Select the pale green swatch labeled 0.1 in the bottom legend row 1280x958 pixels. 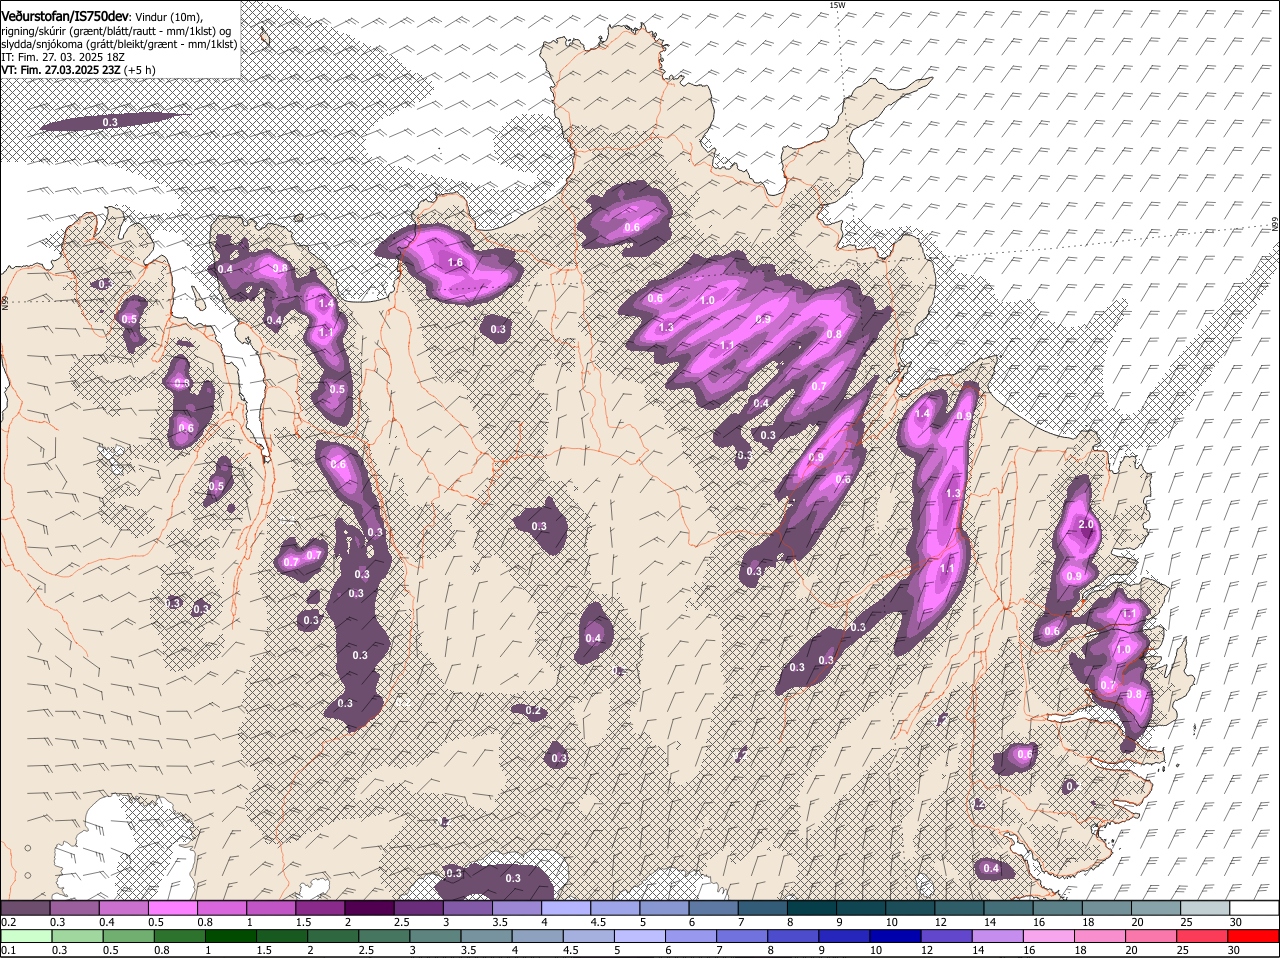coord(25,936)
